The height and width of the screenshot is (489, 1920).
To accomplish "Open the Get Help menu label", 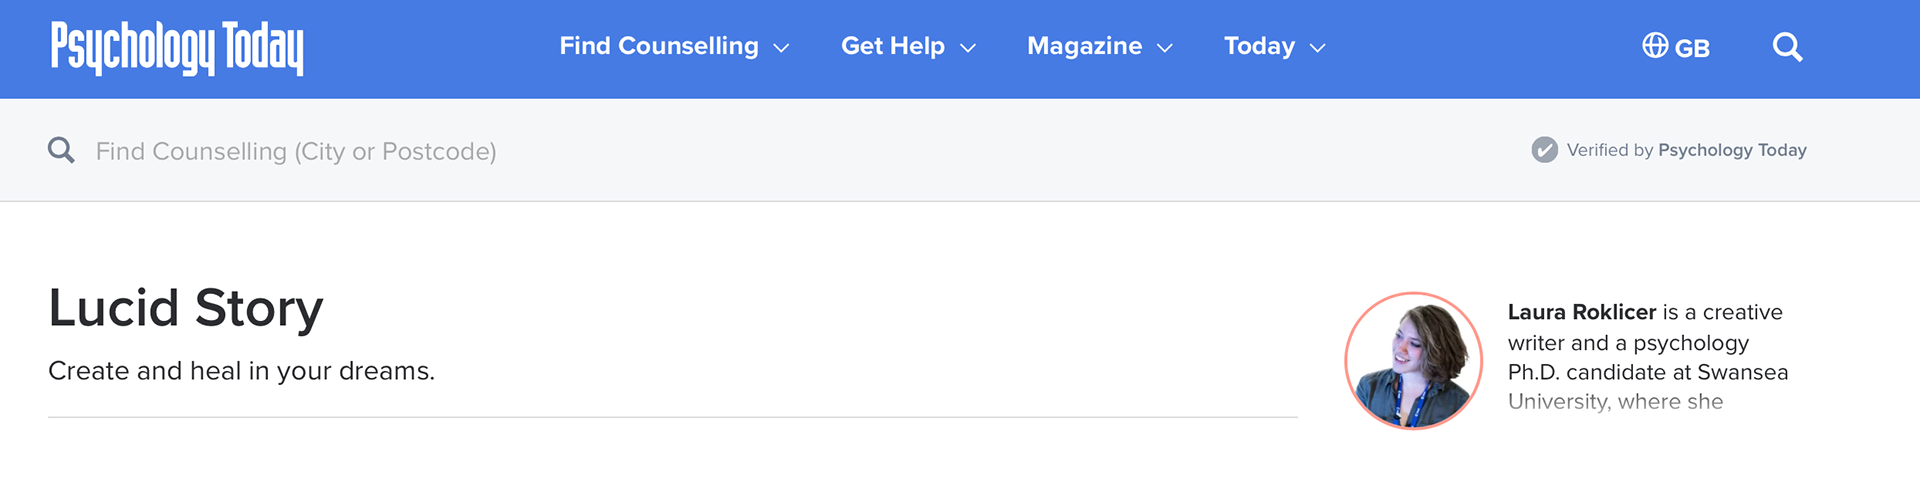I will click(893, 46).
